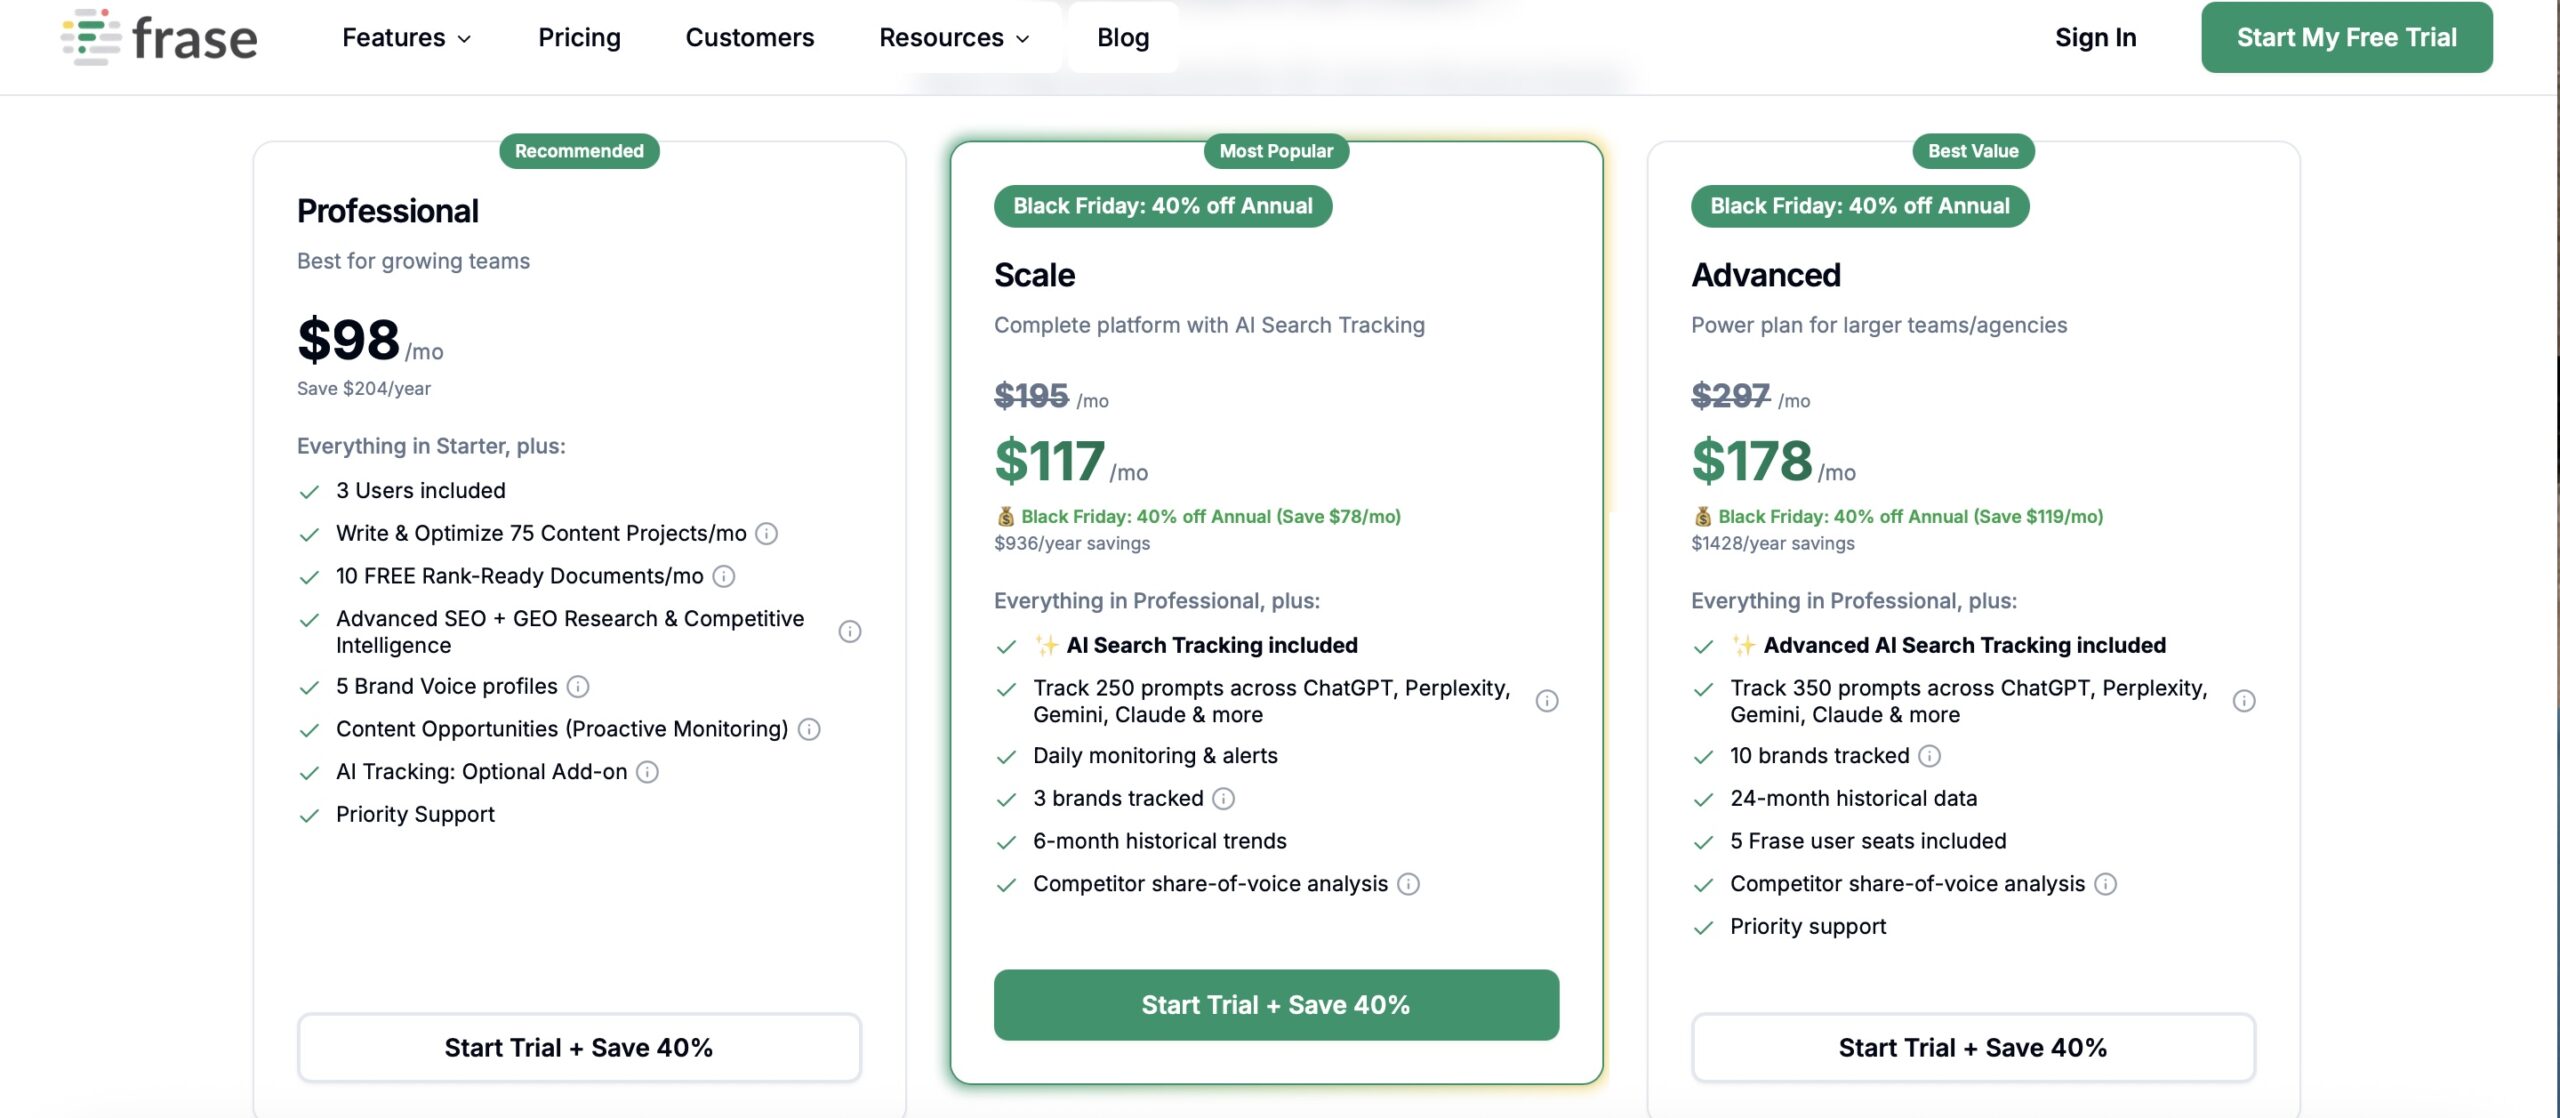Image resolution: width=2560 pixels, height=1118 pixels.
Task: Go to the Customers page
Action: pos(749,38)
